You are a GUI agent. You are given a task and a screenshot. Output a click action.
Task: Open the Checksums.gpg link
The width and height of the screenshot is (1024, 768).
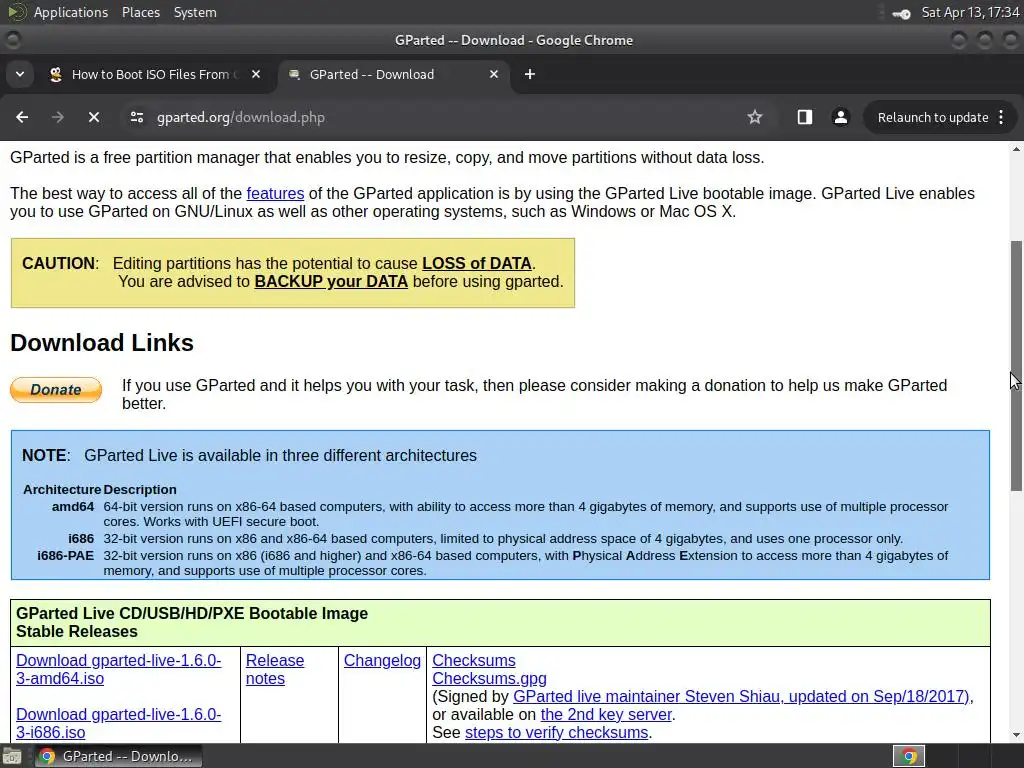(489, 679)
